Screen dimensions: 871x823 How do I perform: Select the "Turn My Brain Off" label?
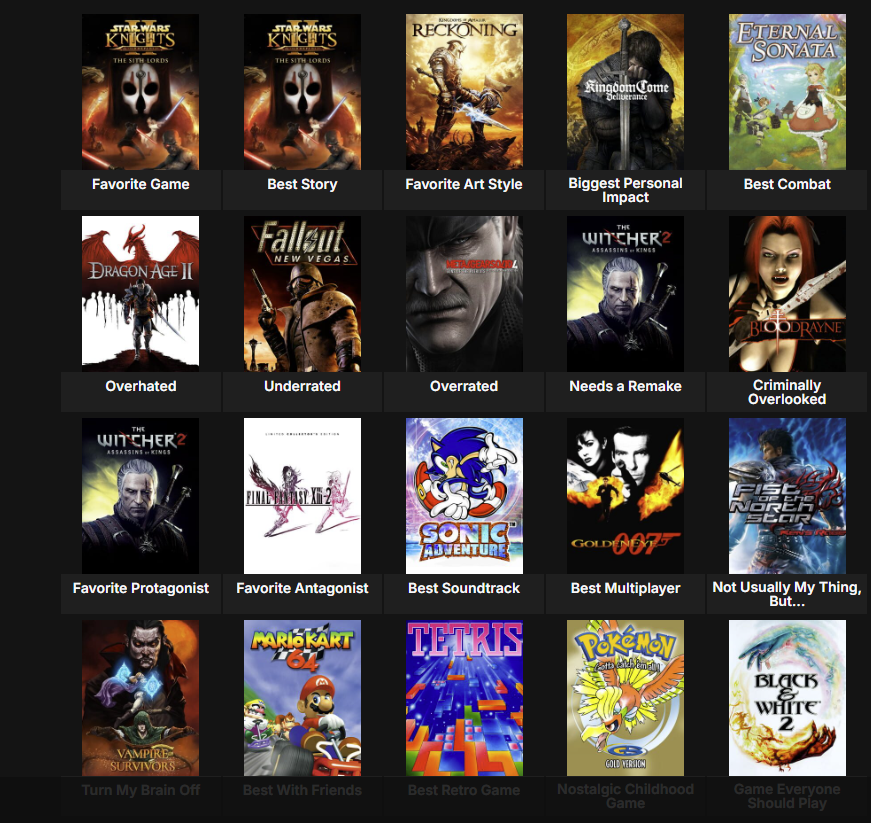coord(141,791)
